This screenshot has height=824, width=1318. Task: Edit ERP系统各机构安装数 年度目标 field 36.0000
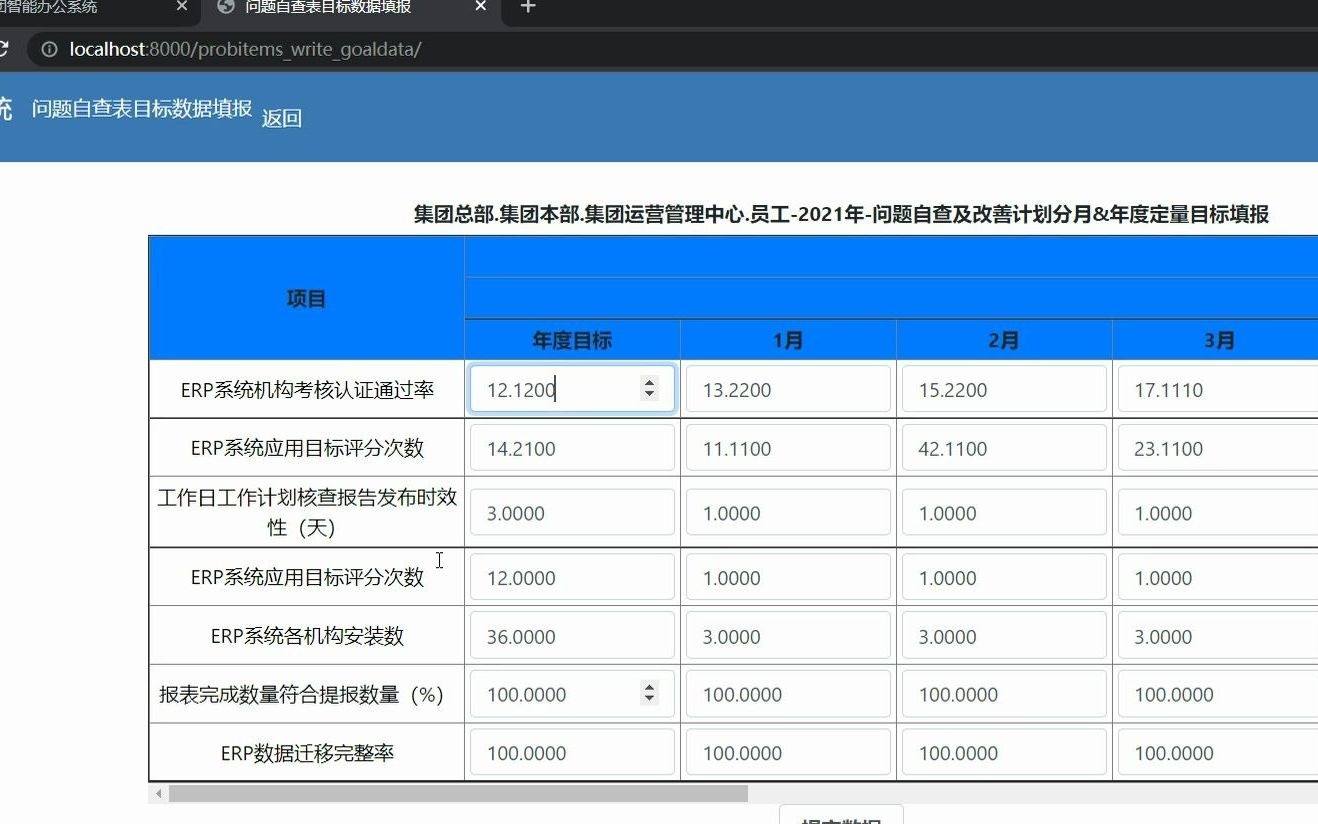pos(572,636)
